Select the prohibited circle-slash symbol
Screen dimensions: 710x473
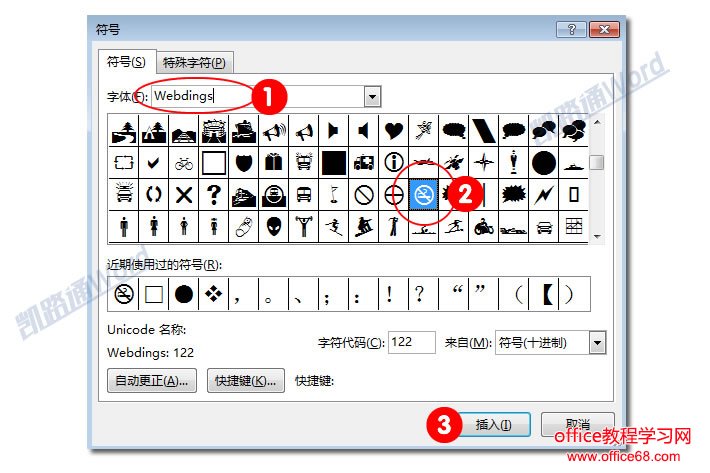point(364,195)
